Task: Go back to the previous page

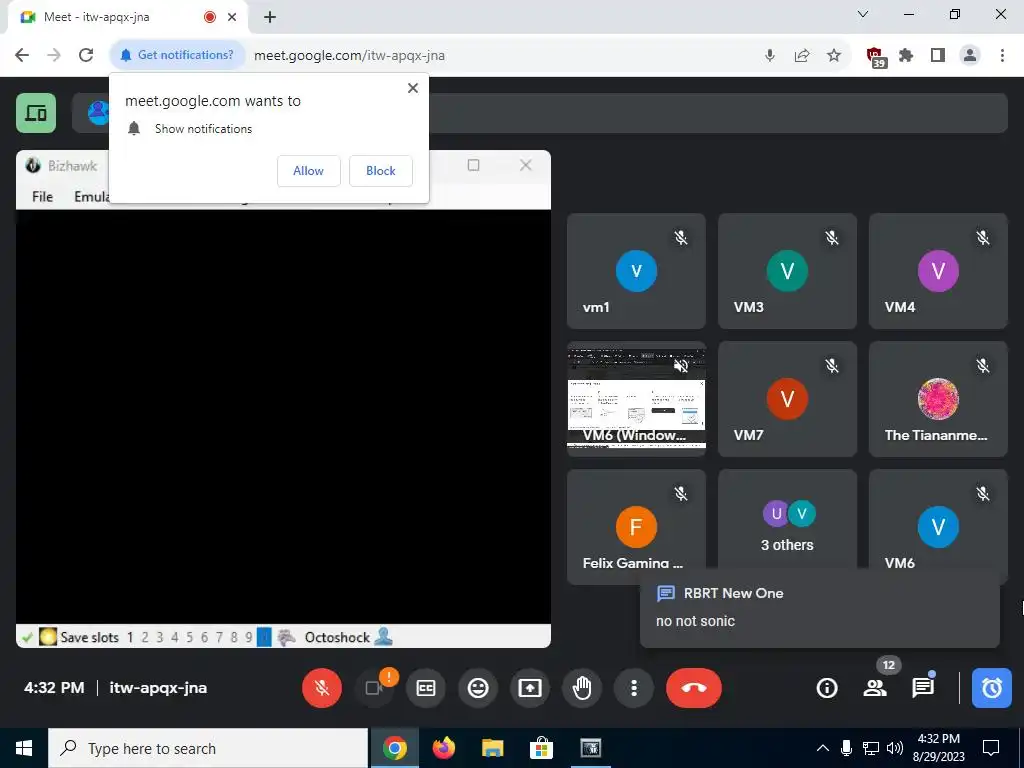Action: pos(22,55)
